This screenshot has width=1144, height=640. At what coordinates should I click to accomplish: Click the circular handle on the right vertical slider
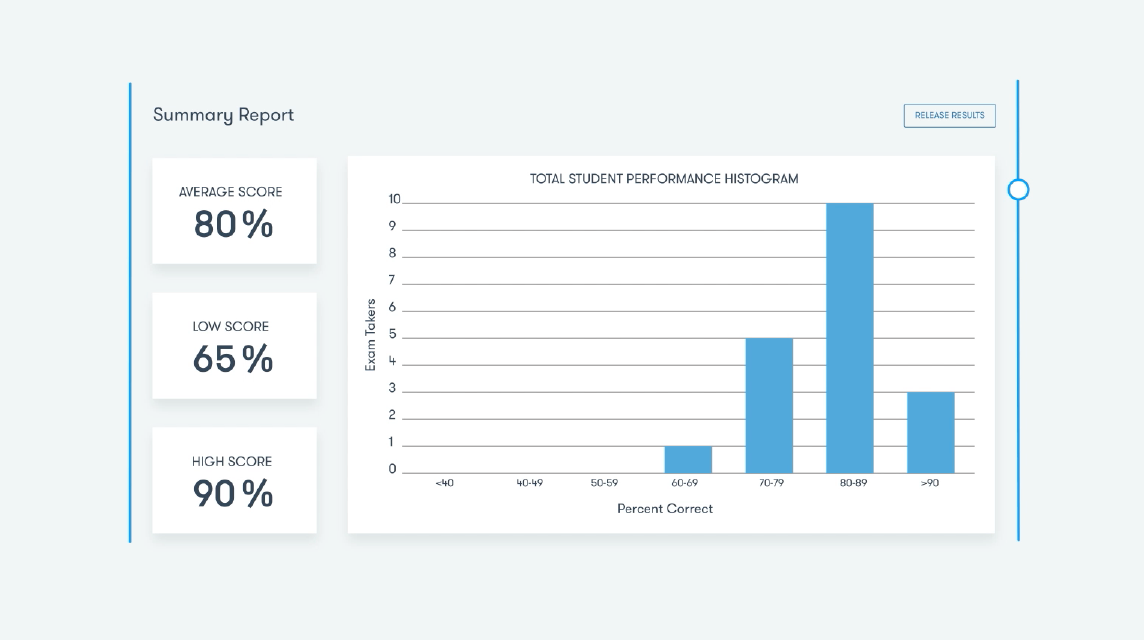coord(1018,189)
